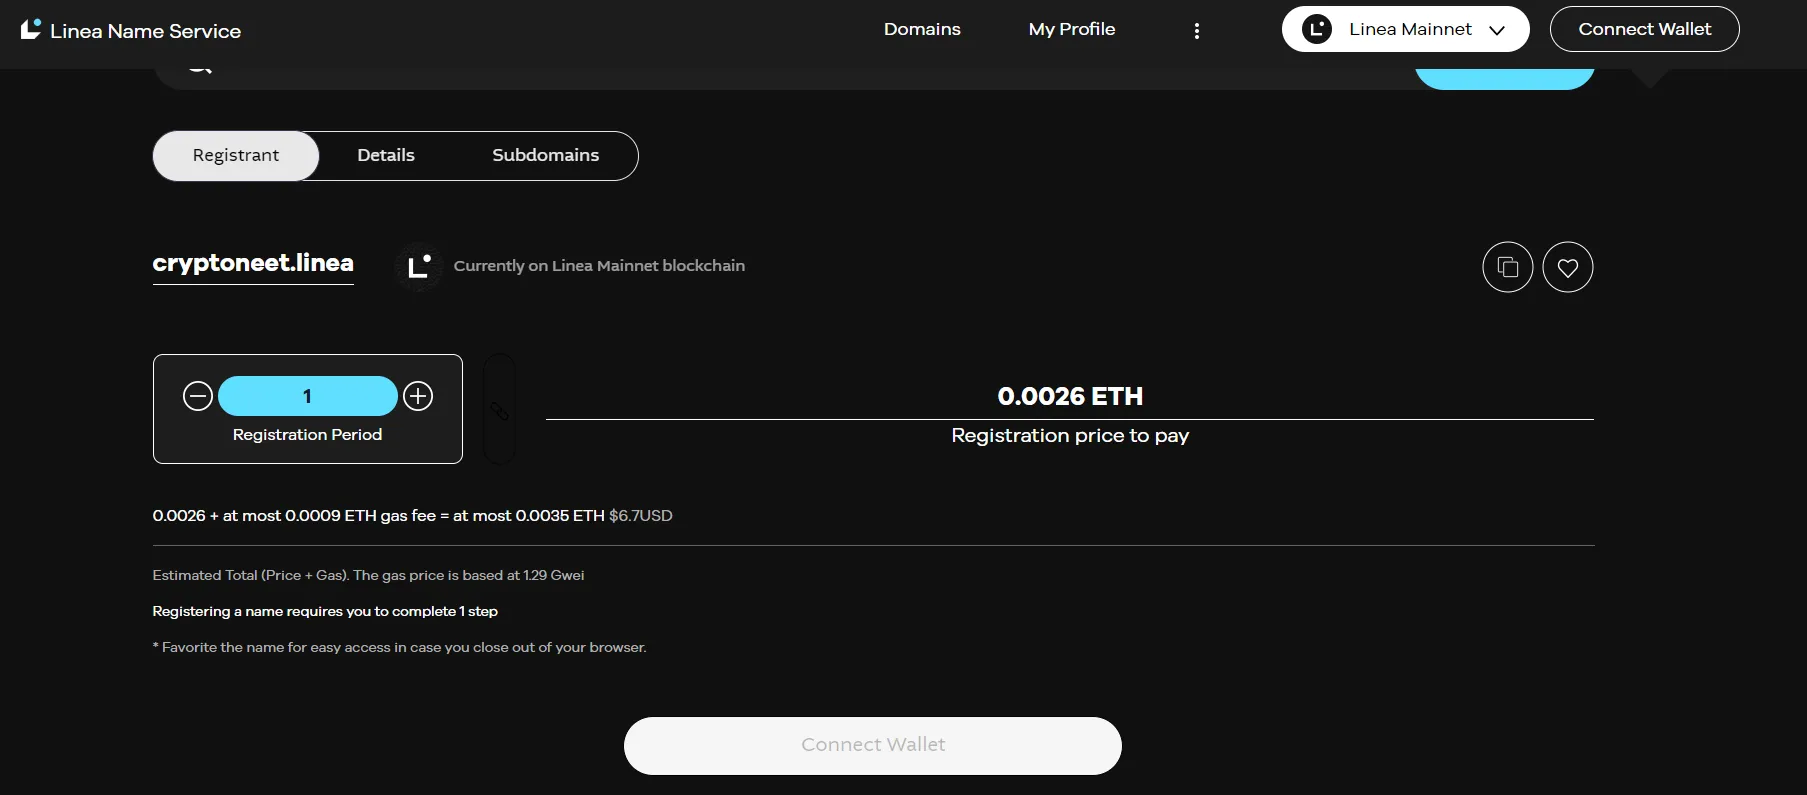The image size is (1807, 795).
Task: Go to Domains in the top navigation
Action: point(922,29)
